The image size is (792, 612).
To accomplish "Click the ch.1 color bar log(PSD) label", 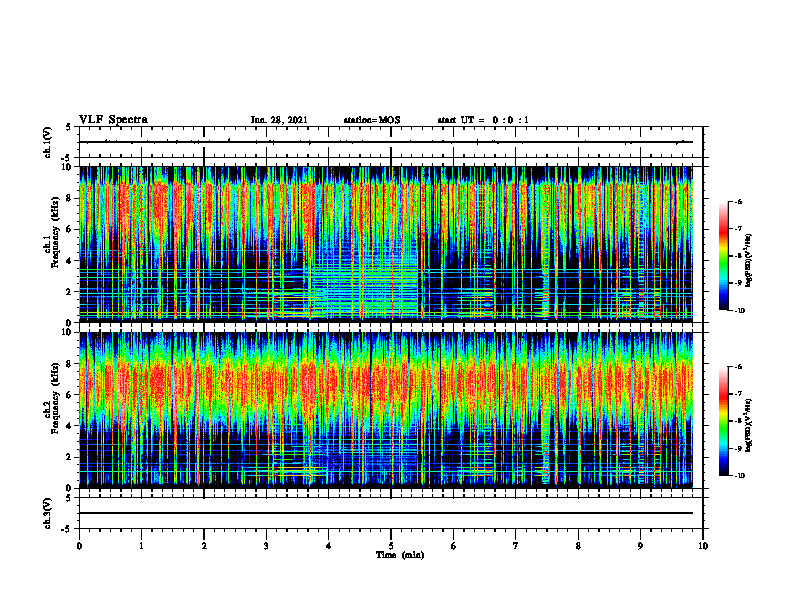I will point(749,261).
